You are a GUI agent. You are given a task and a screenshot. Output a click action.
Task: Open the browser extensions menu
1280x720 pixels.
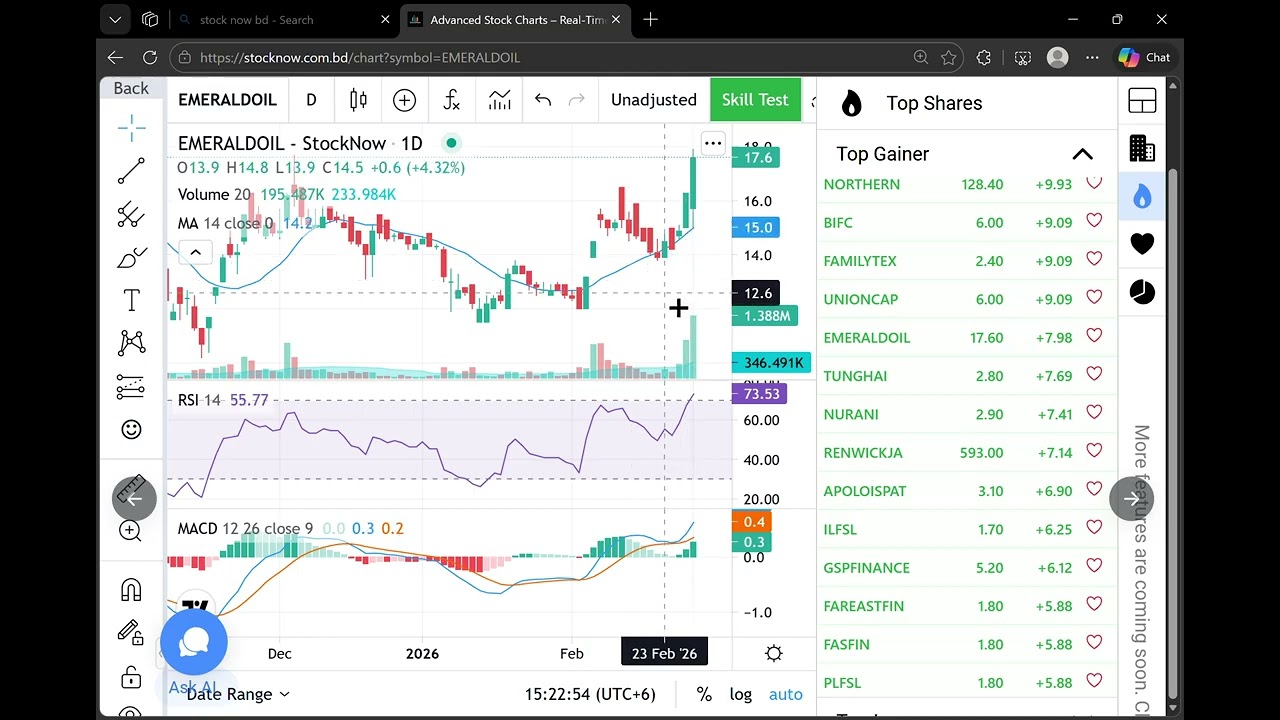click(x=984, y=58)
